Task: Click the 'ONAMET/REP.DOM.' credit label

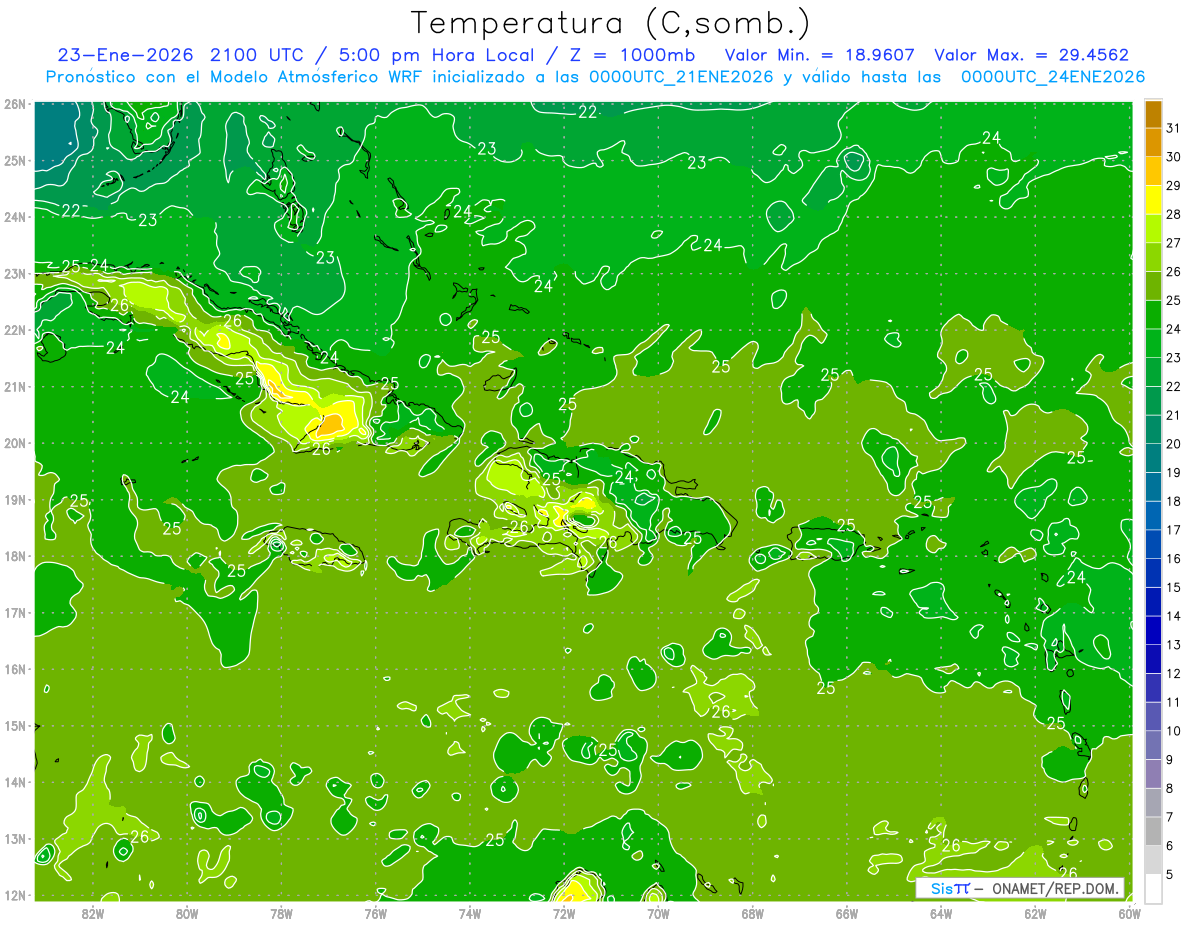Action: [x=1055, y=888]
